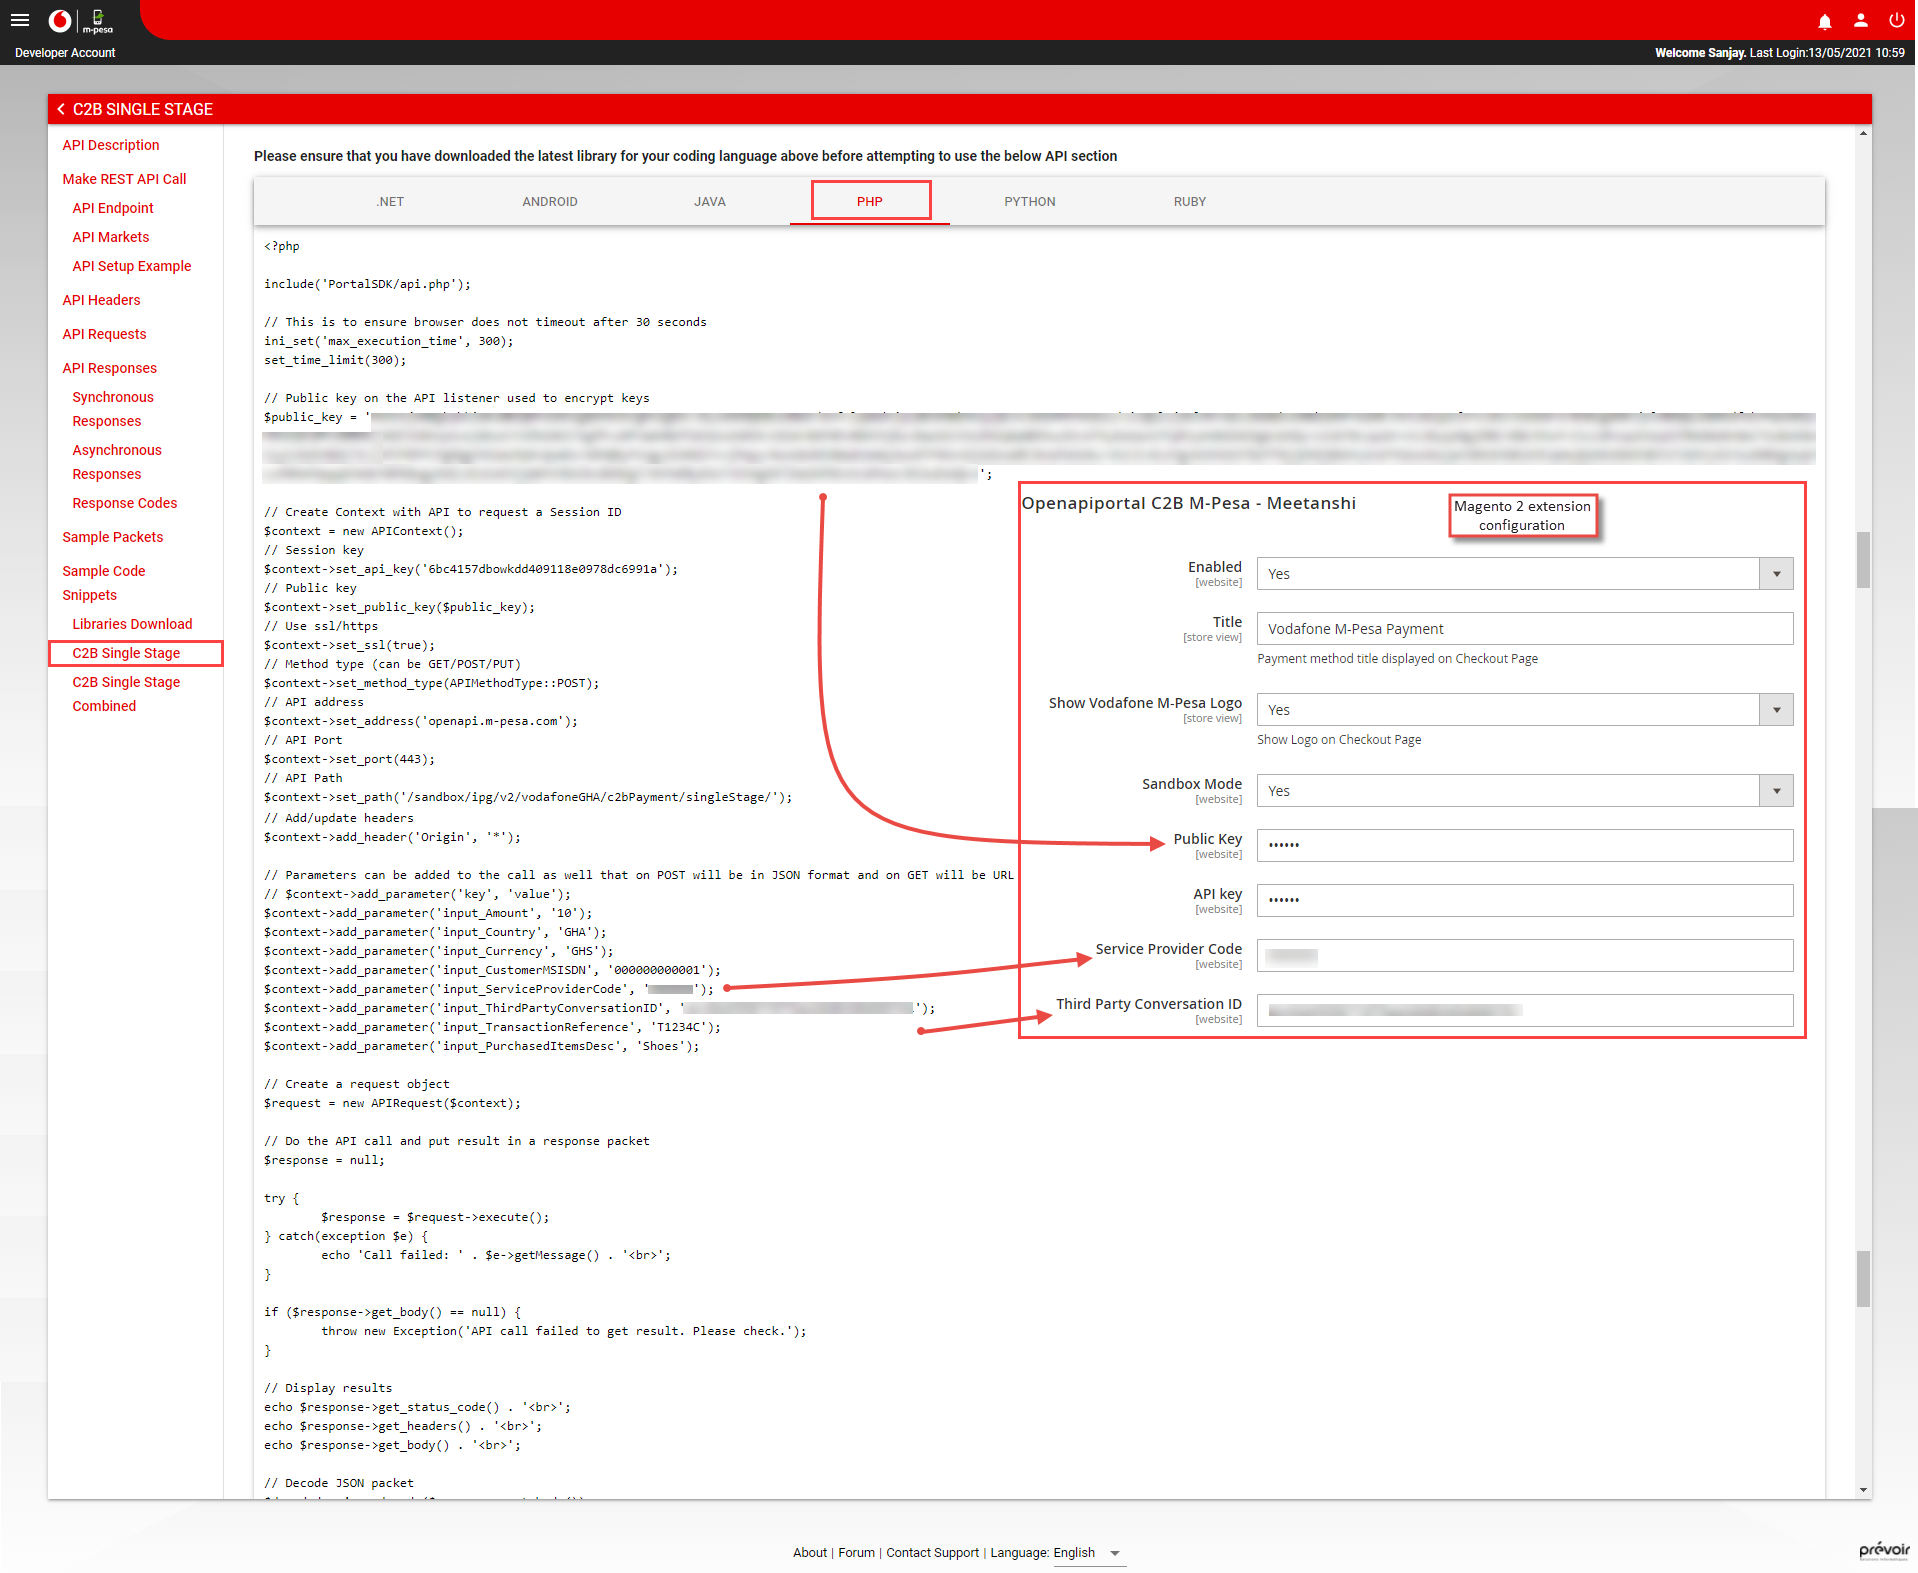
Task: Open the Show Vodafone M-Pesa Logo dropdown
Action: click(1776, 709)
